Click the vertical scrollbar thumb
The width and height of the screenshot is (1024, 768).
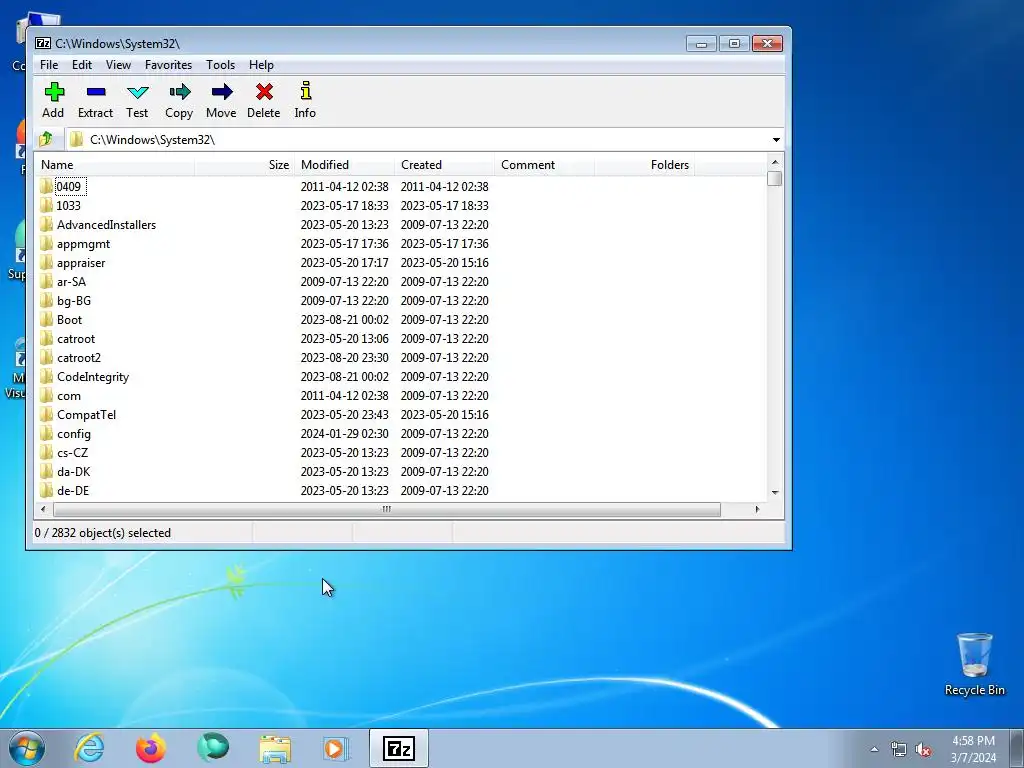[775, 178]
